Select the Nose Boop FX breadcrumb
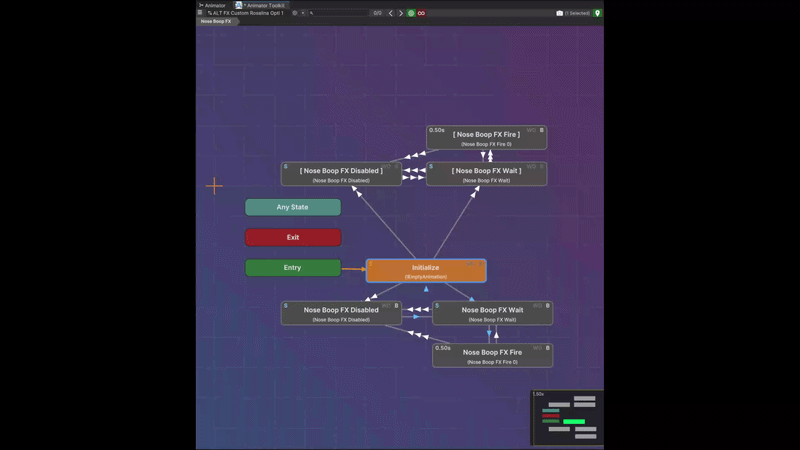This screenshot has height=450, width=800. 216,21
